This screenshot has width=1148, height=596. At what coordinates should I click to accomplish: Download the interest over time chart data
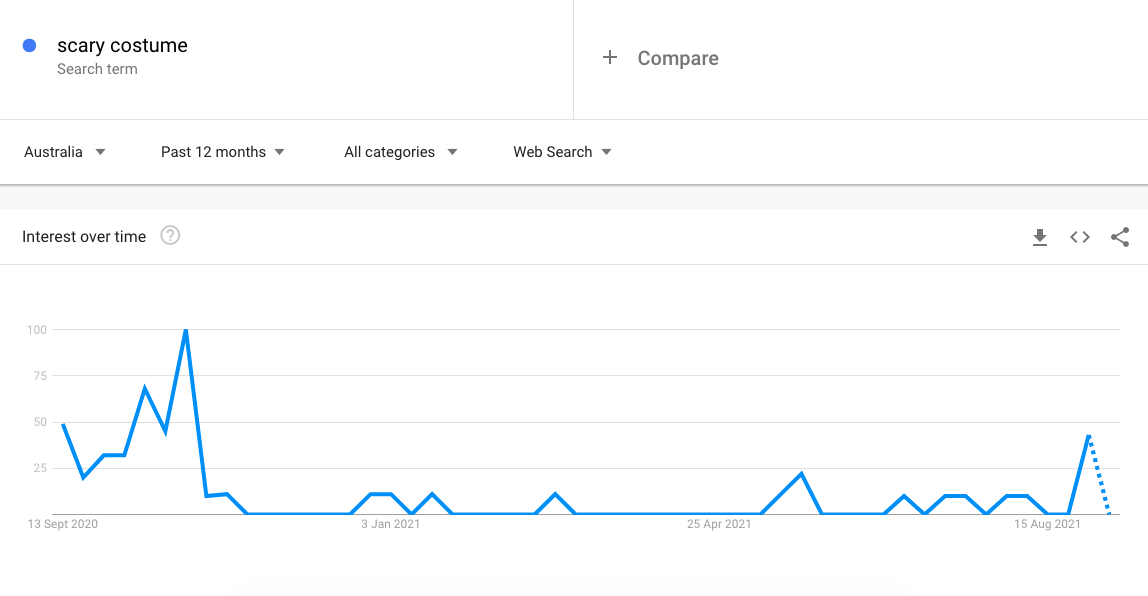click(x=1040, y=237)
